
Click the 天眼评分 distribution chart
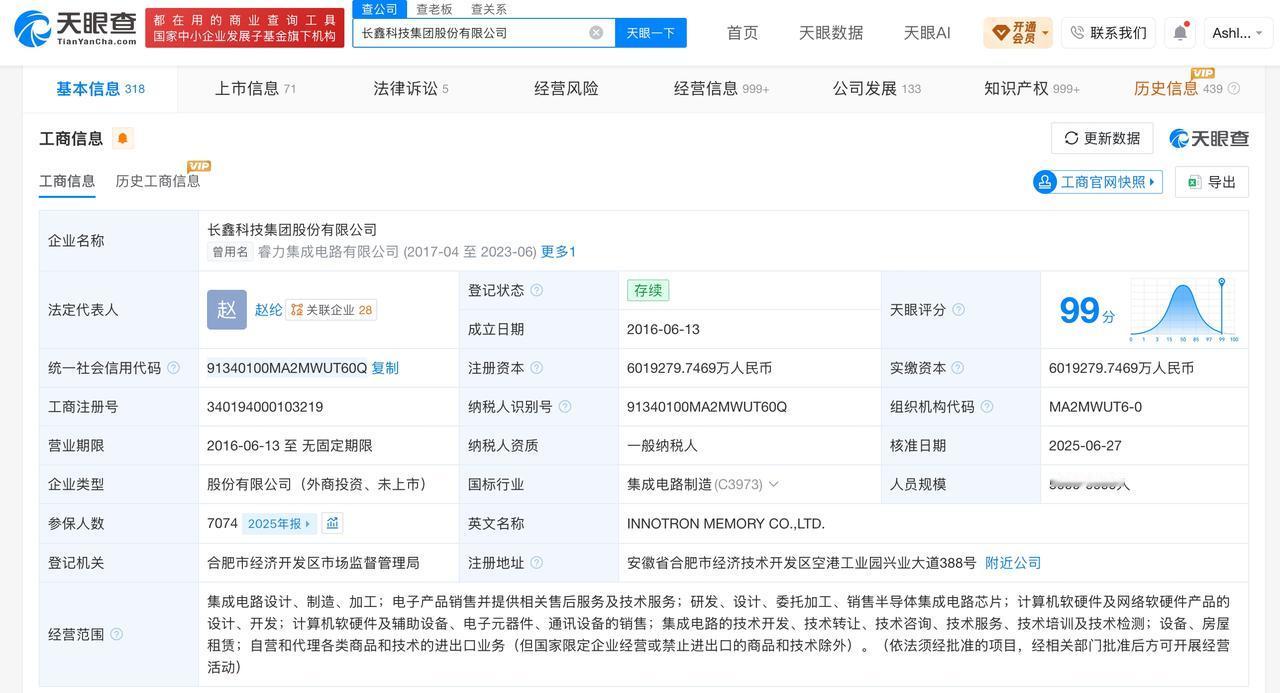coord(1184,311)
